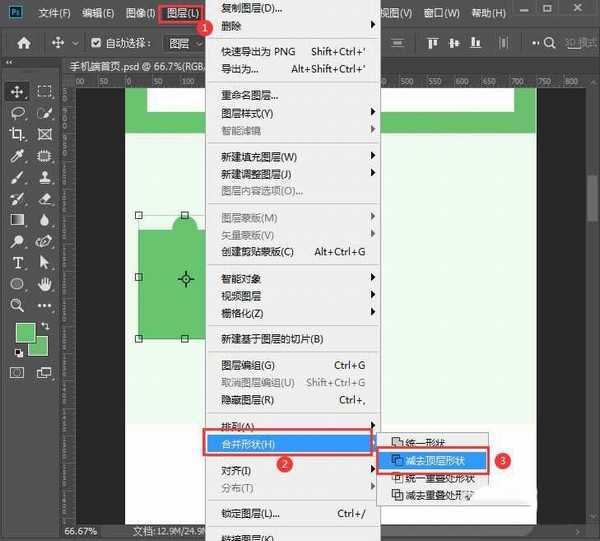This screenshot has height=541, width=600.
Task: Open the 图层 auto-select dropdown
Action: [184, 43]
